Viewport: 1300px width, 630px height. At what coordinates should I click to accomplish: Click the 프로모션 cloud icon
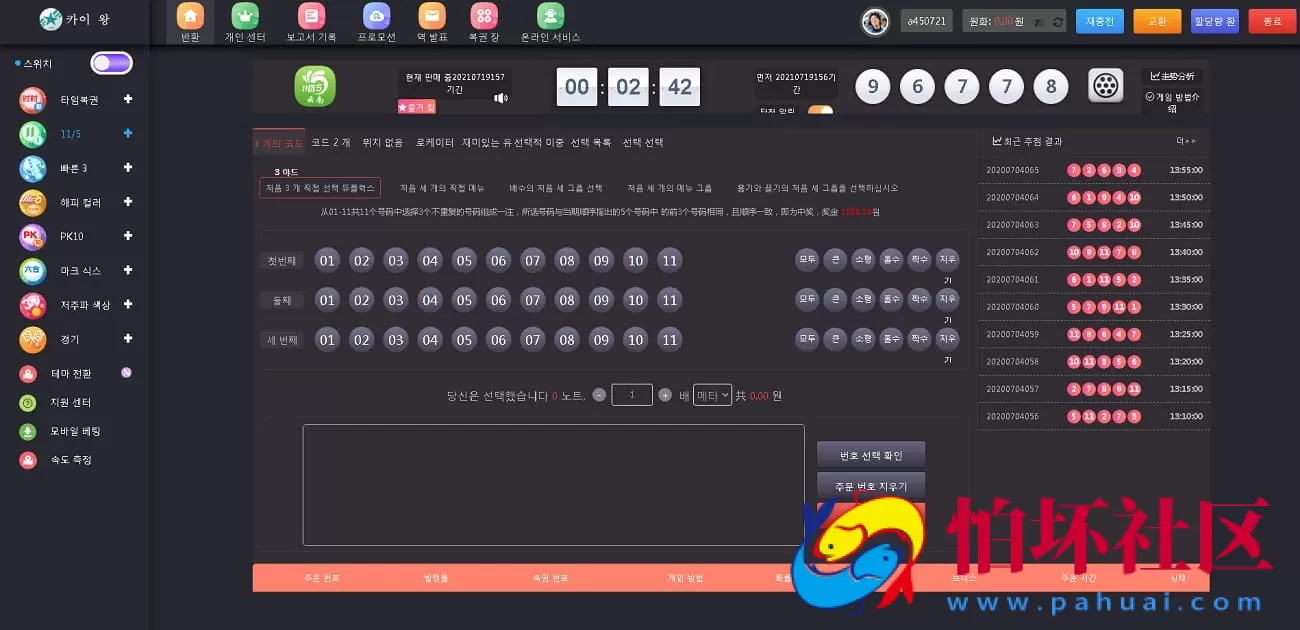pos(376,17)
